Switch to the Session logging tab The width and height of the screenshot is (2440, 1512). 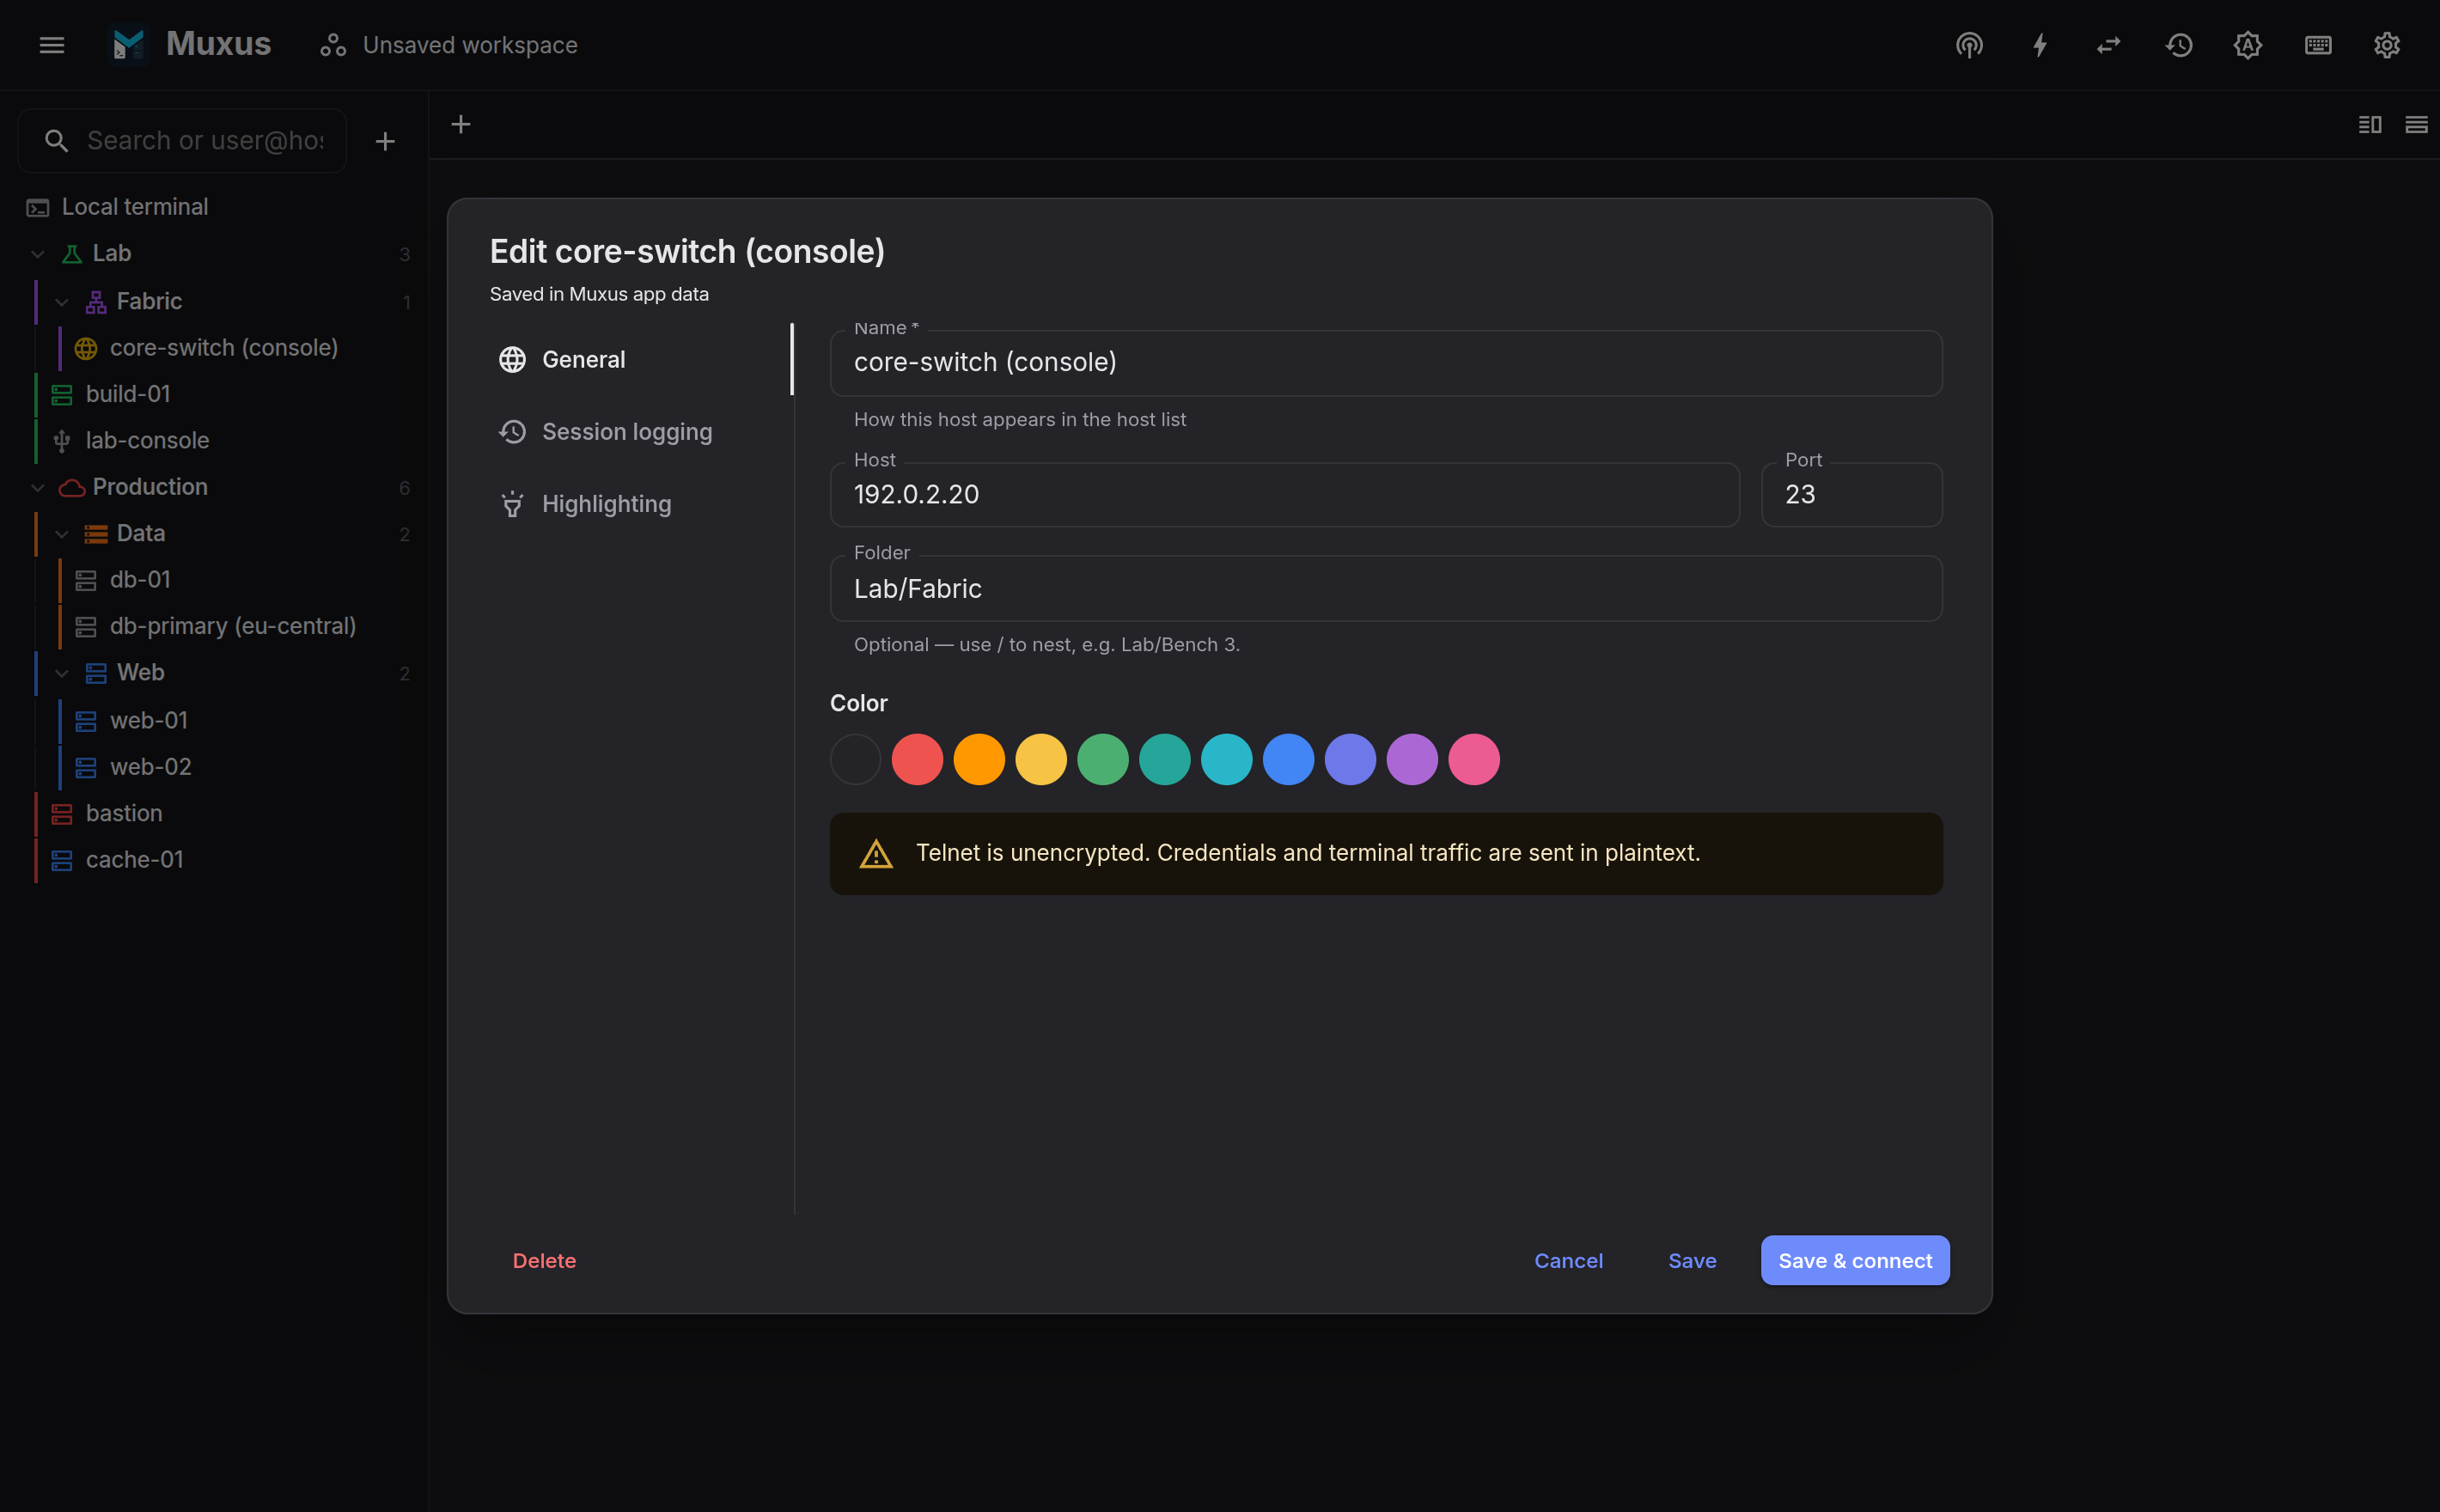(641, 432)
